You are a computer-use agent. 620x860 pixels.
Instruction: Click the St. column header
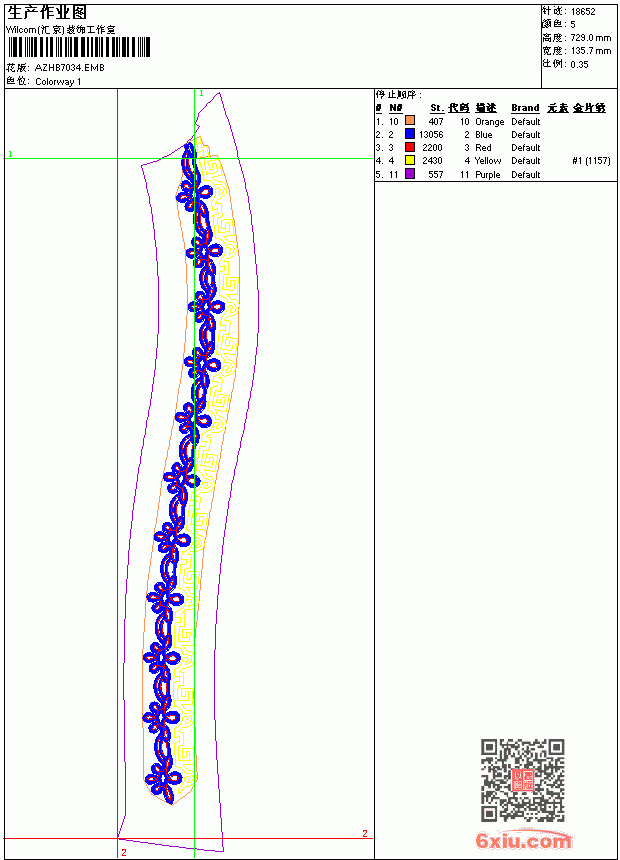tap(437, 108)
